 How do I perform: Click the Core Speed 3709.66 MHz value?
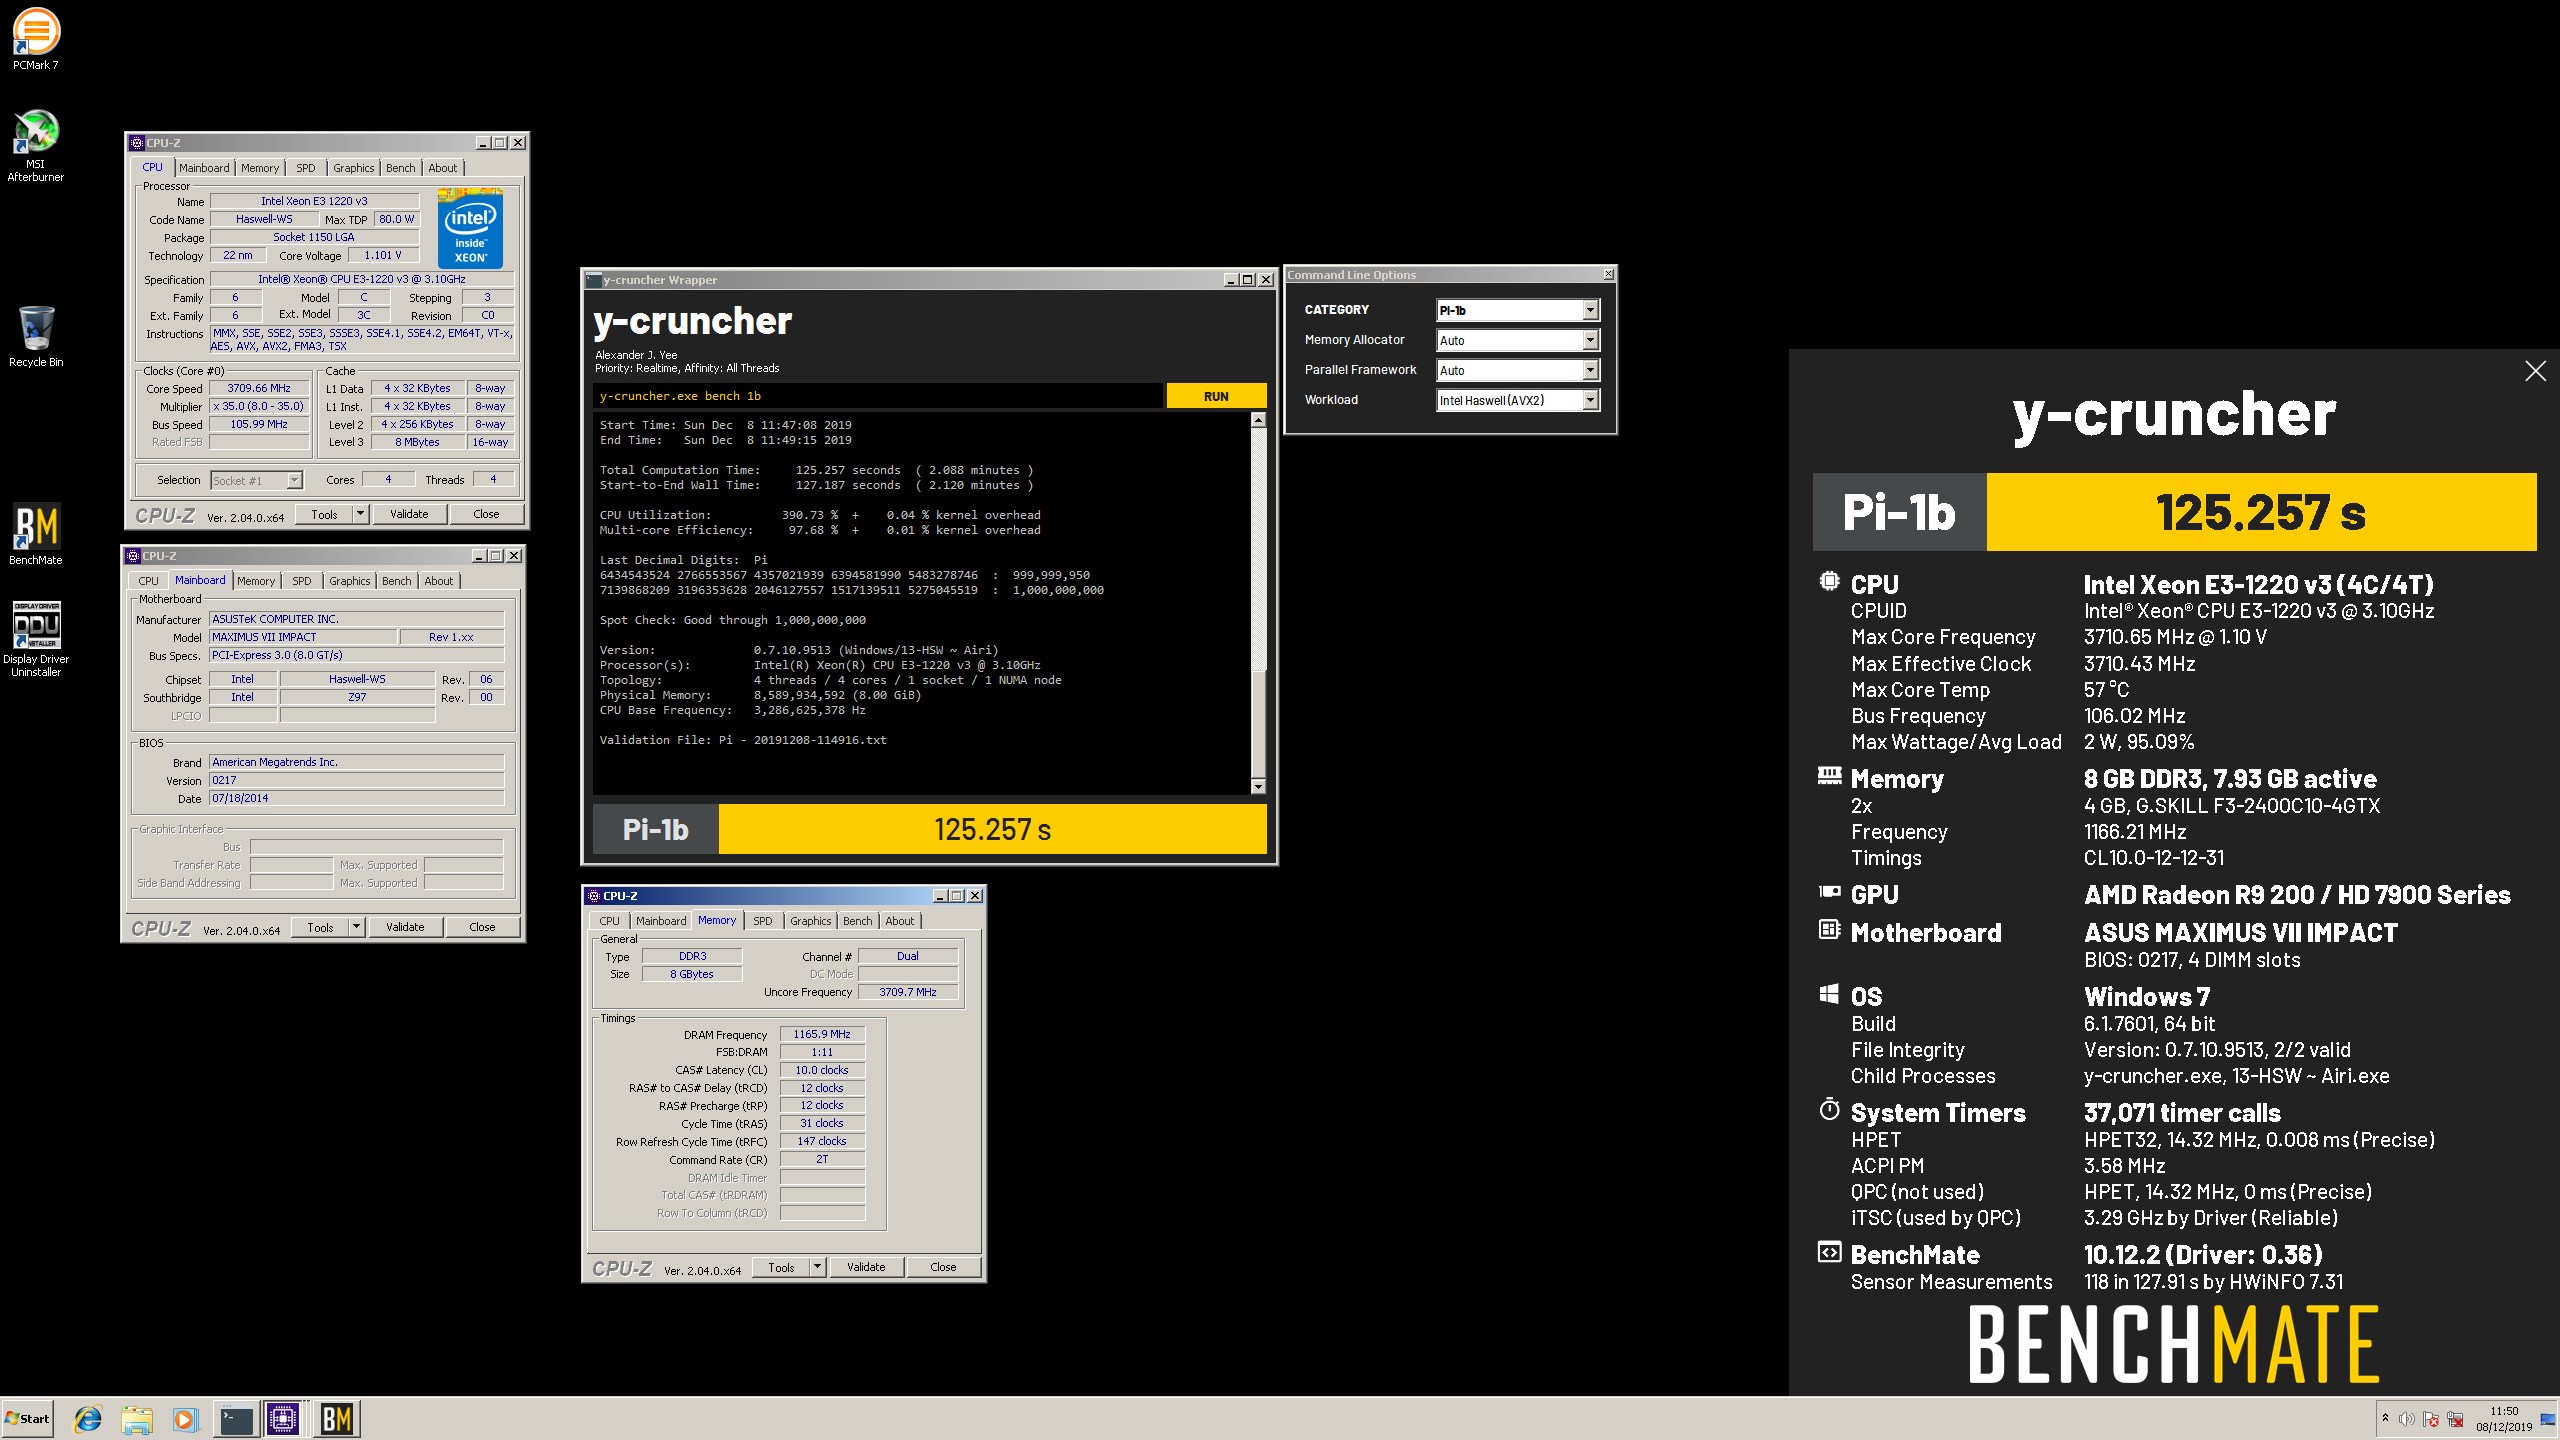click(259, 388)
